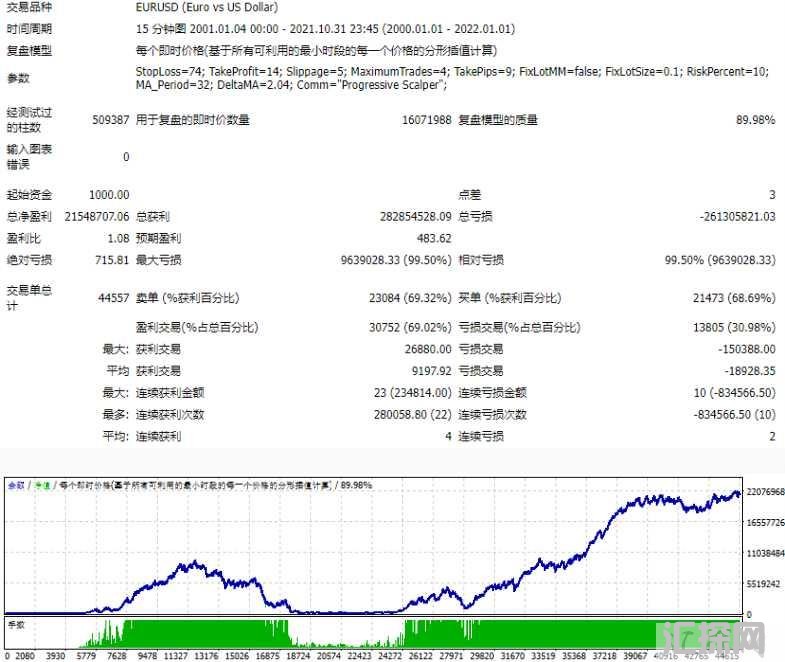Click relative drawdown 99.50% (9639028.33)

point(720,260)
